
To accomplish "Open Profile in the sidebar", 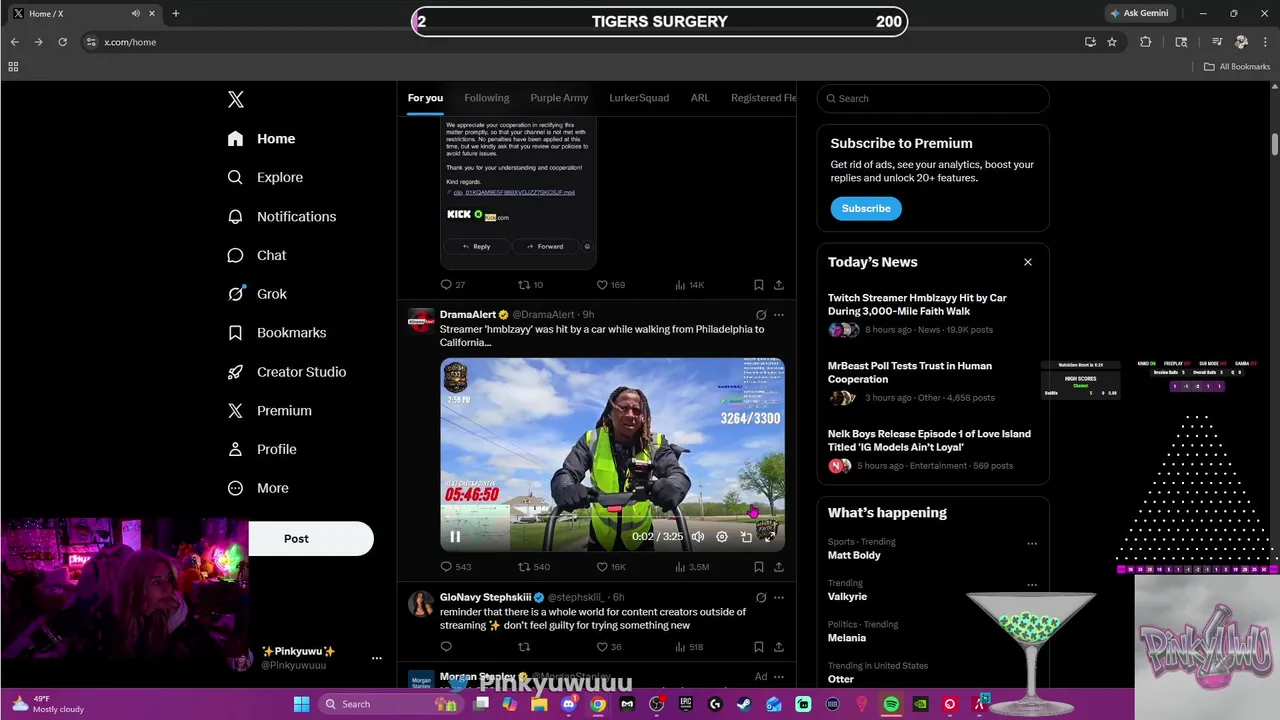I will click(x=262, y=450).
